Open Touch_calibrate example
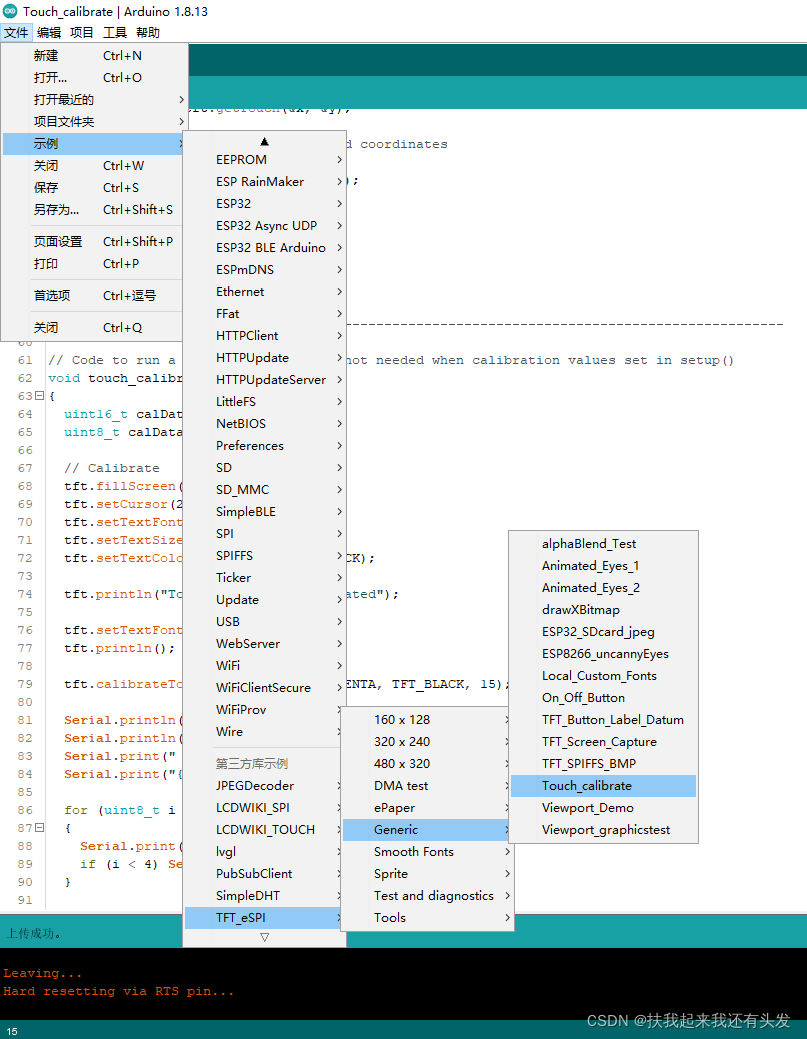807x1039 pixels. (x=604, y=785)
